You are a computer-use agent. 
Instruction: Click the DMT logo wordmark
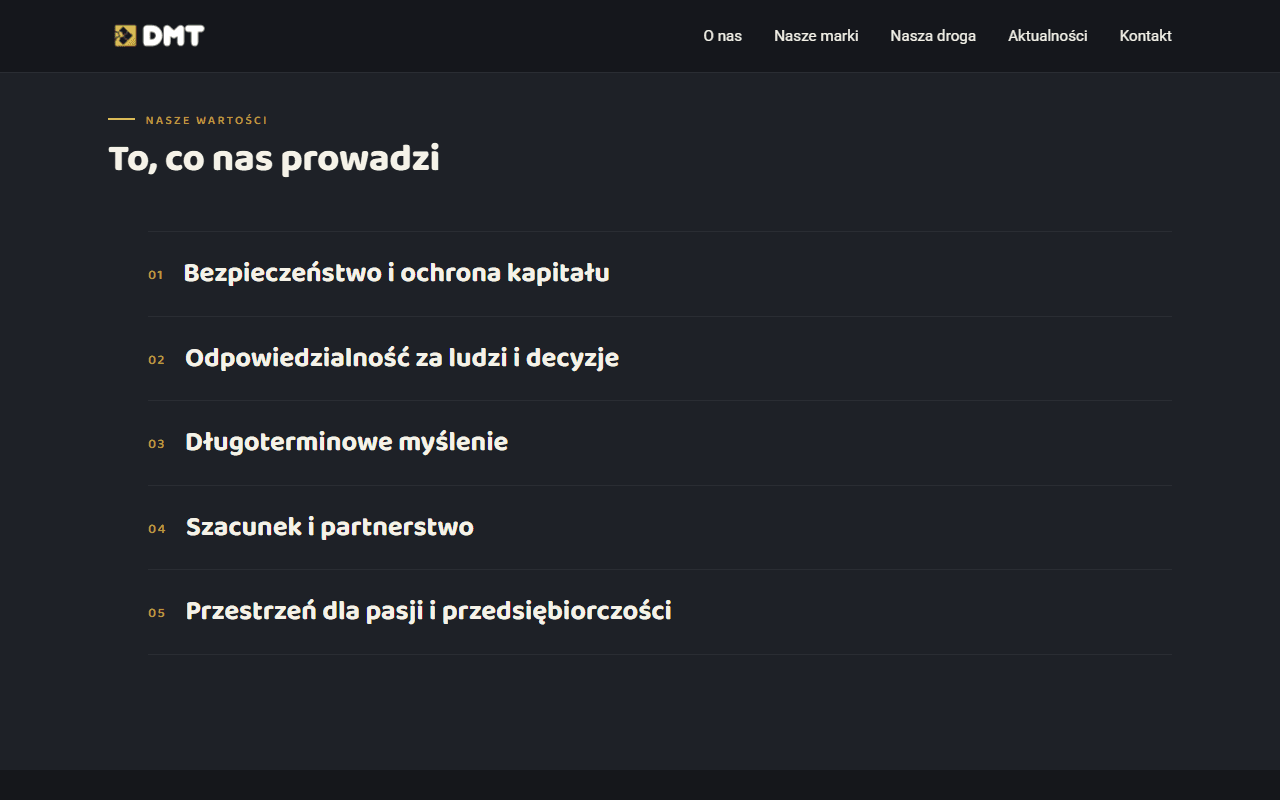[x=173, y=36]
